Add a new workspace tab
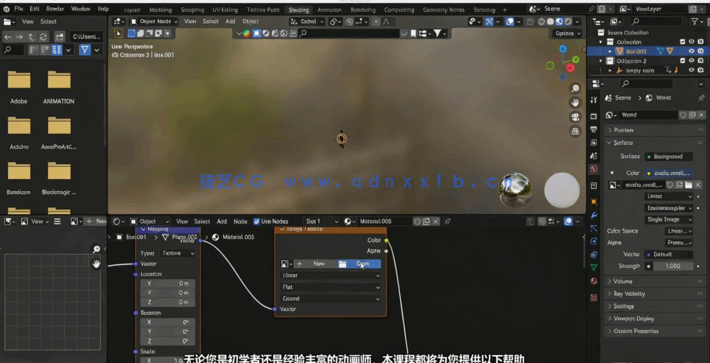 point(505,10)
